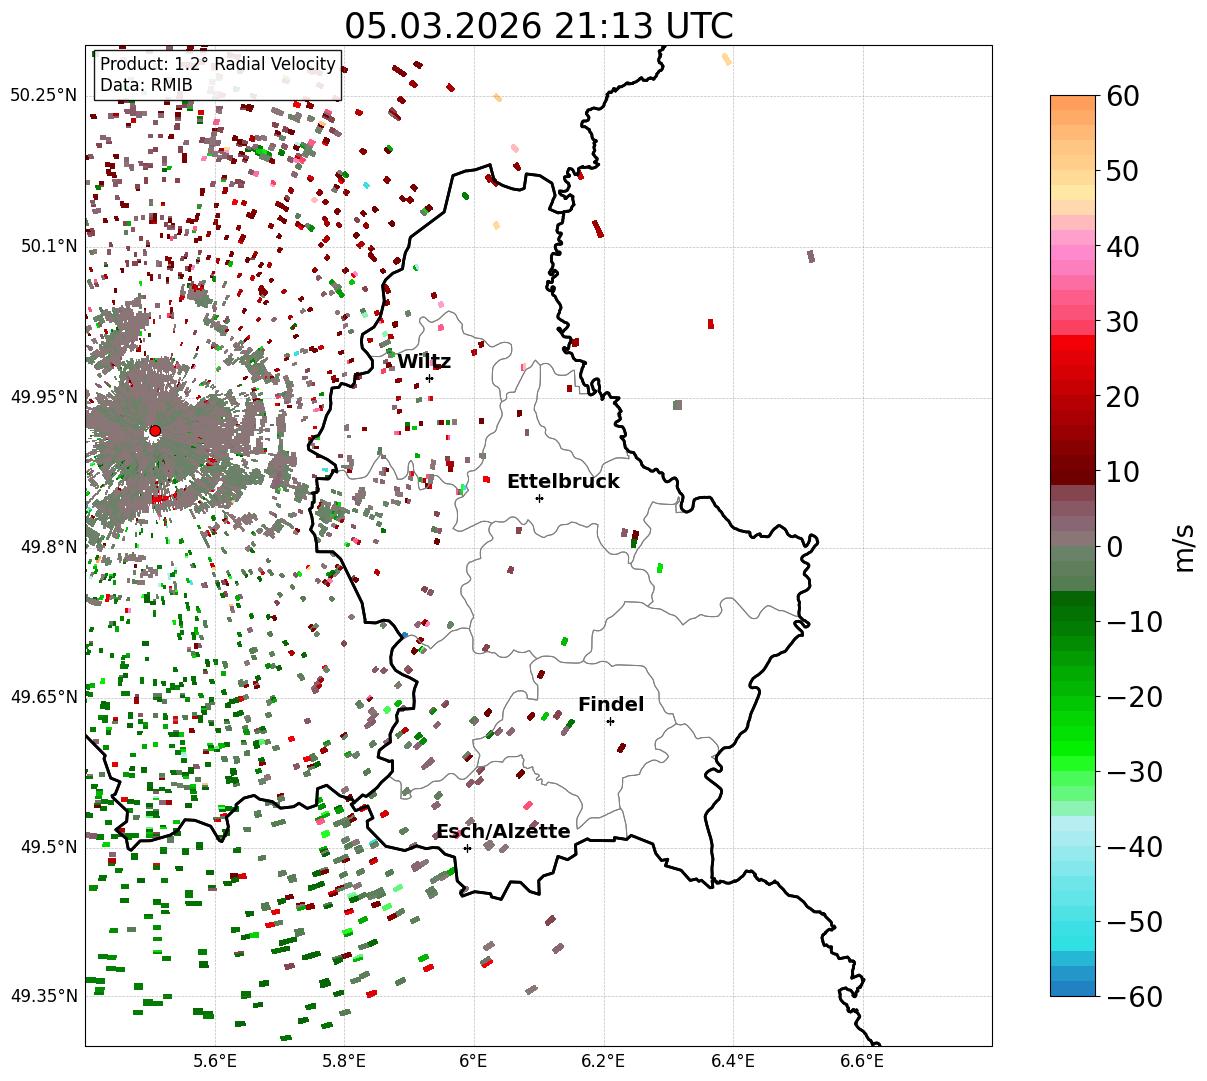Screen dimensions: 1207x1081
Task: Click the colorbar value 40
Action: [1123, 246]
